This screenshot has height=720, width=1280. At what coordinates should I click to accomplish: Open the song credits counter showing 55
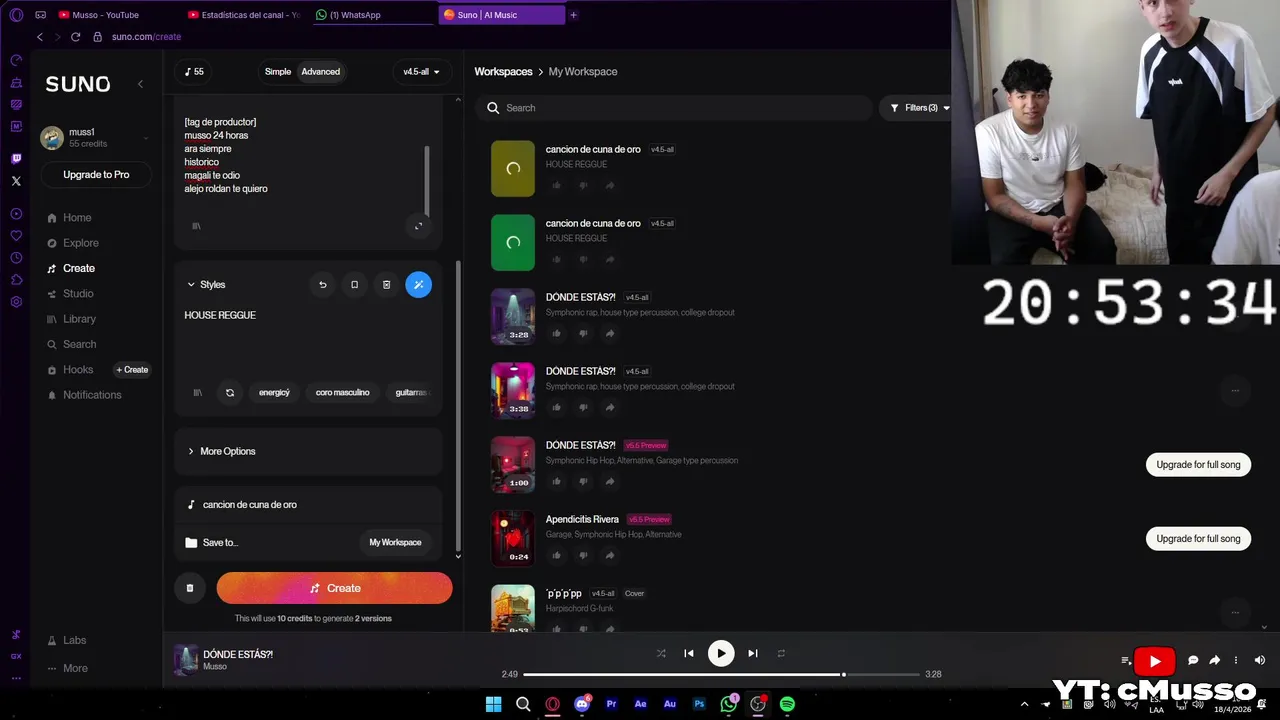pyautogui.click(x=194, y=72)
